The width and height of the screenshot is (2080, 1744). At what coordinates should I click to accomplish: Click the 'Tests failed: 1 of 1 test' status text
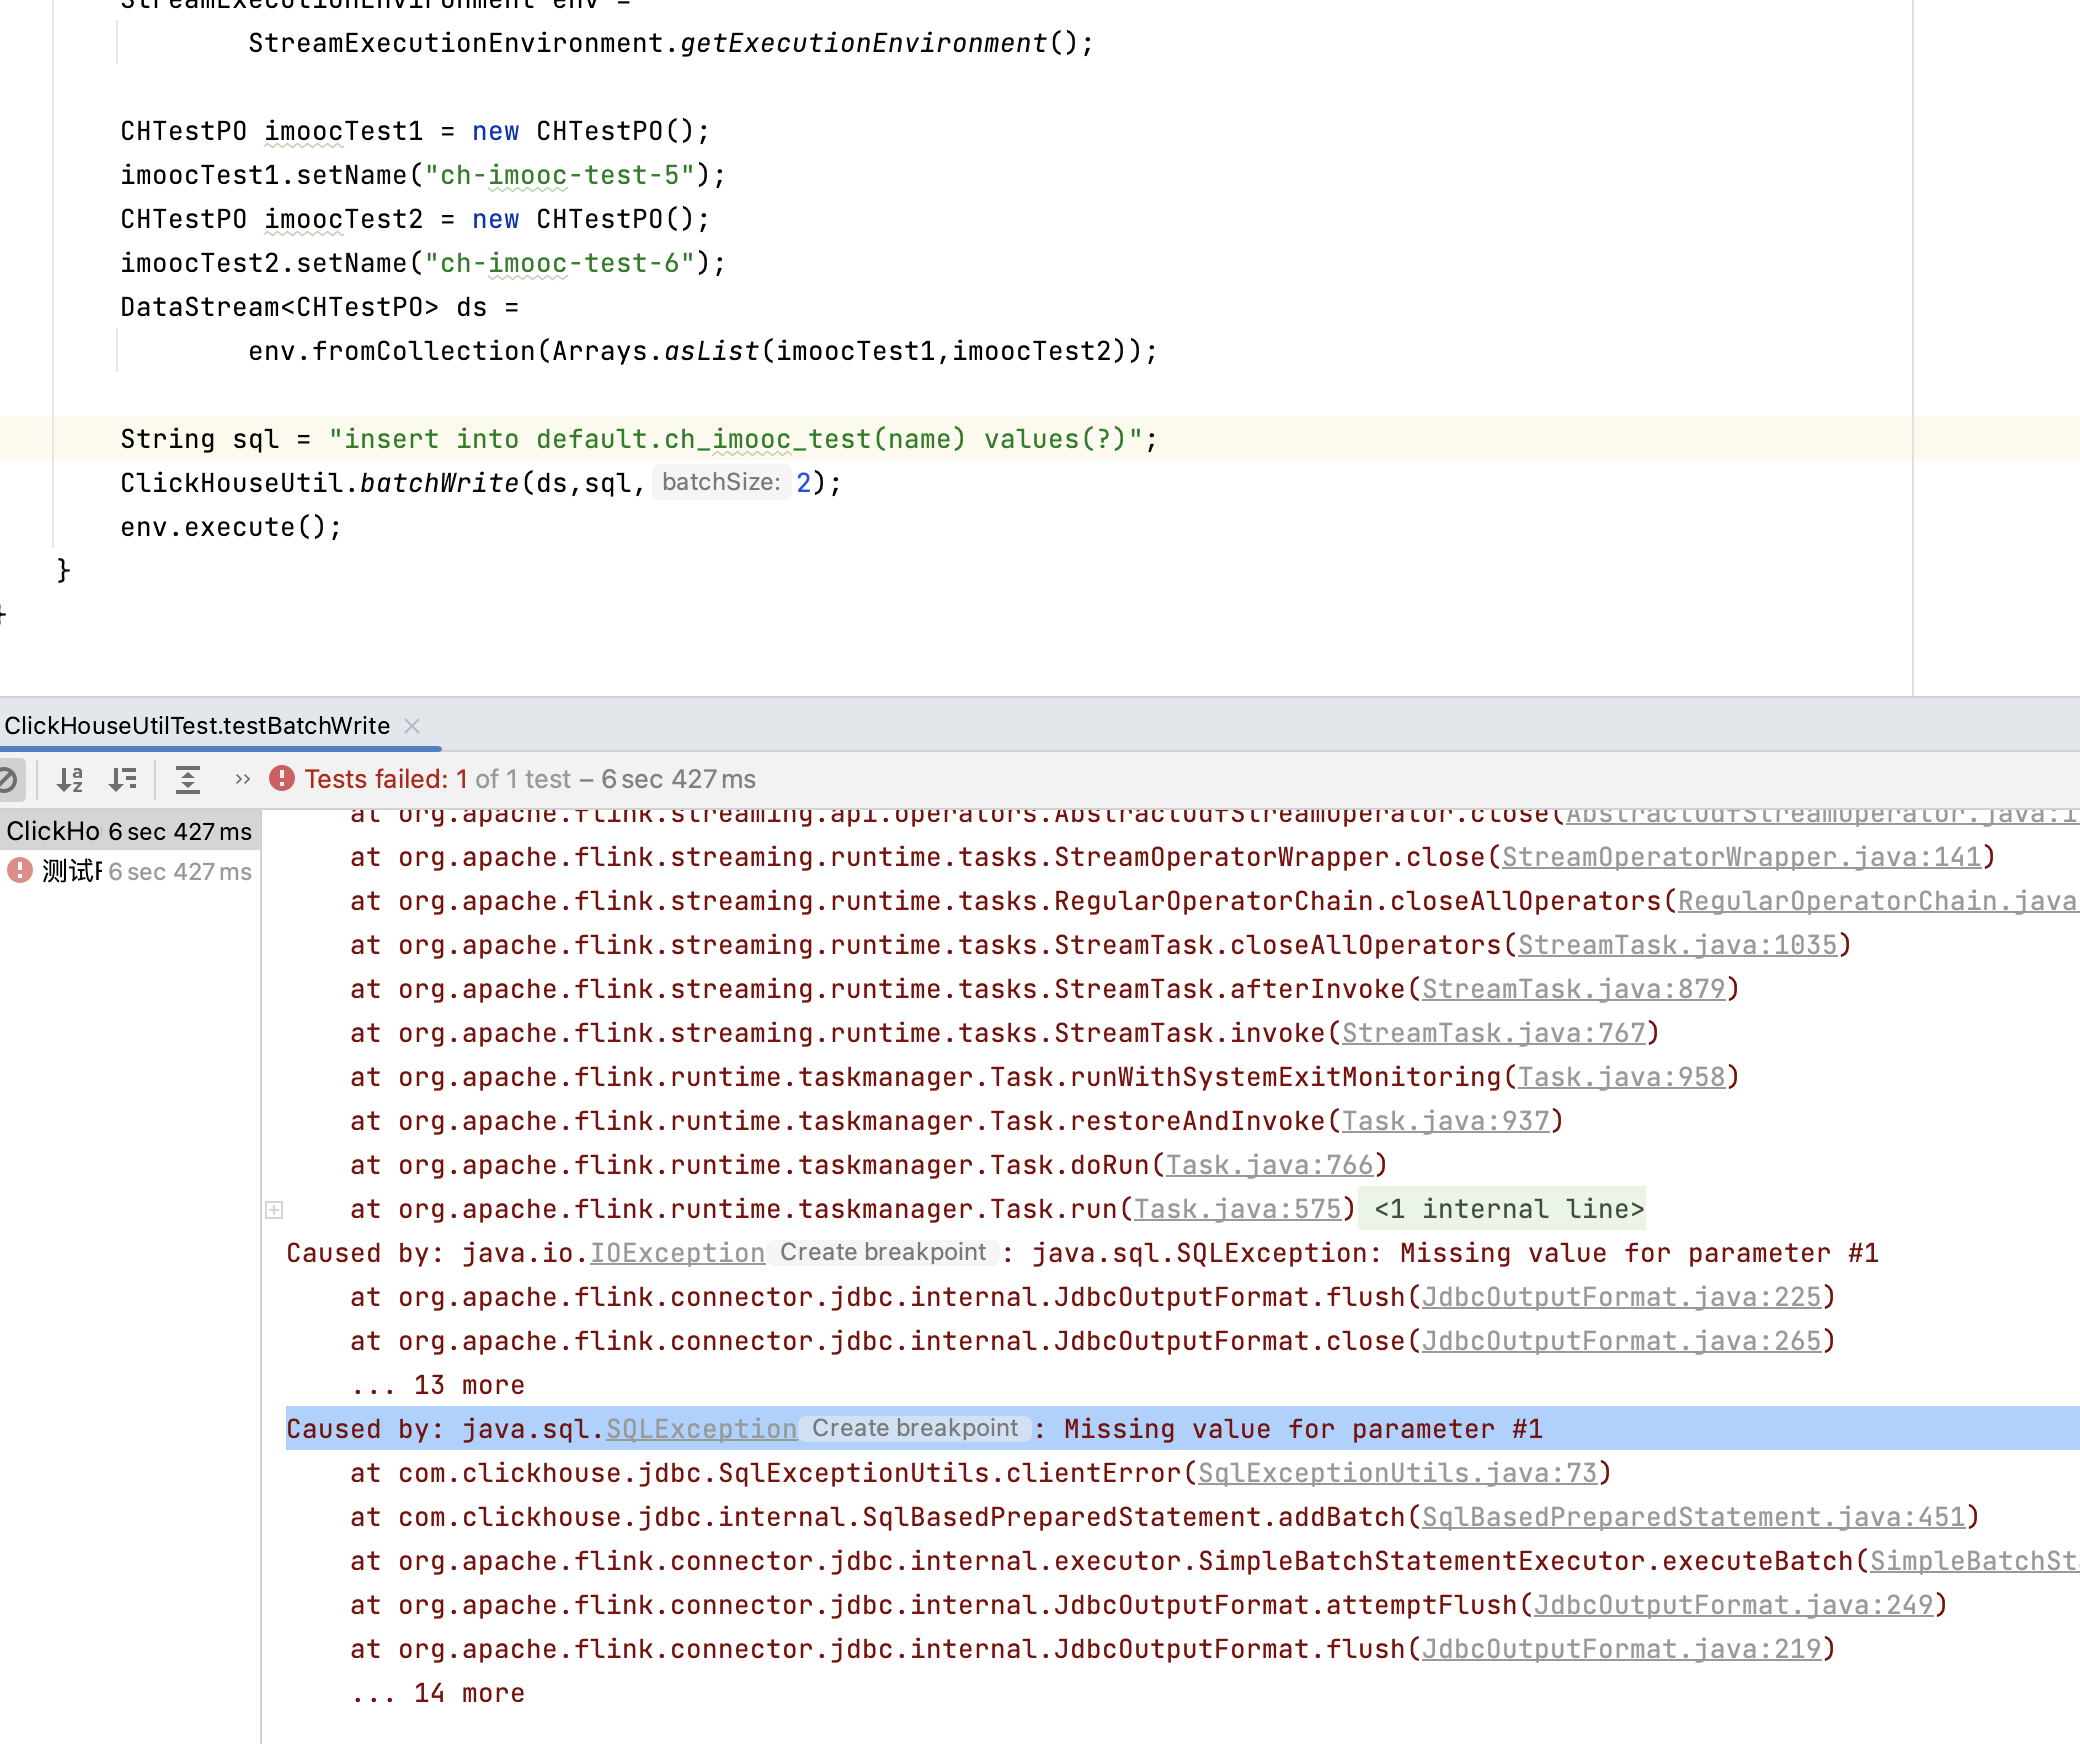437,779
